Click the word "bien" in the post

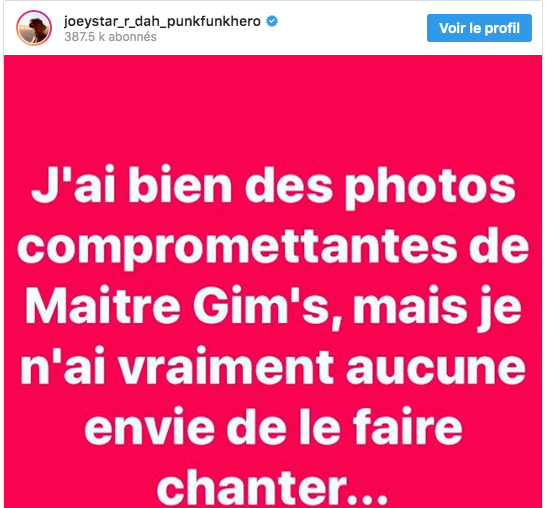click(180, 184)
